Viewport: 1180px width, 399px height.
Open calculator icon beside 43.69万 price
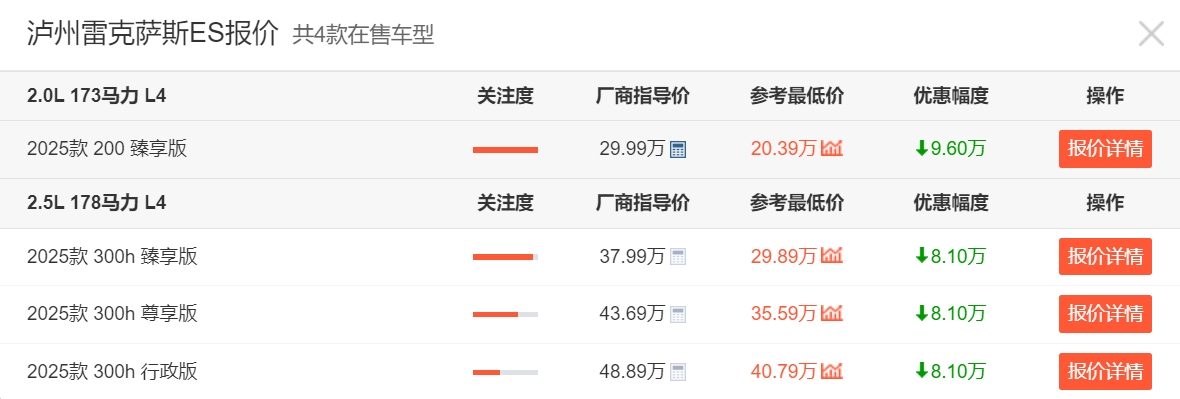pyautogui.click(x=677, y=314)
